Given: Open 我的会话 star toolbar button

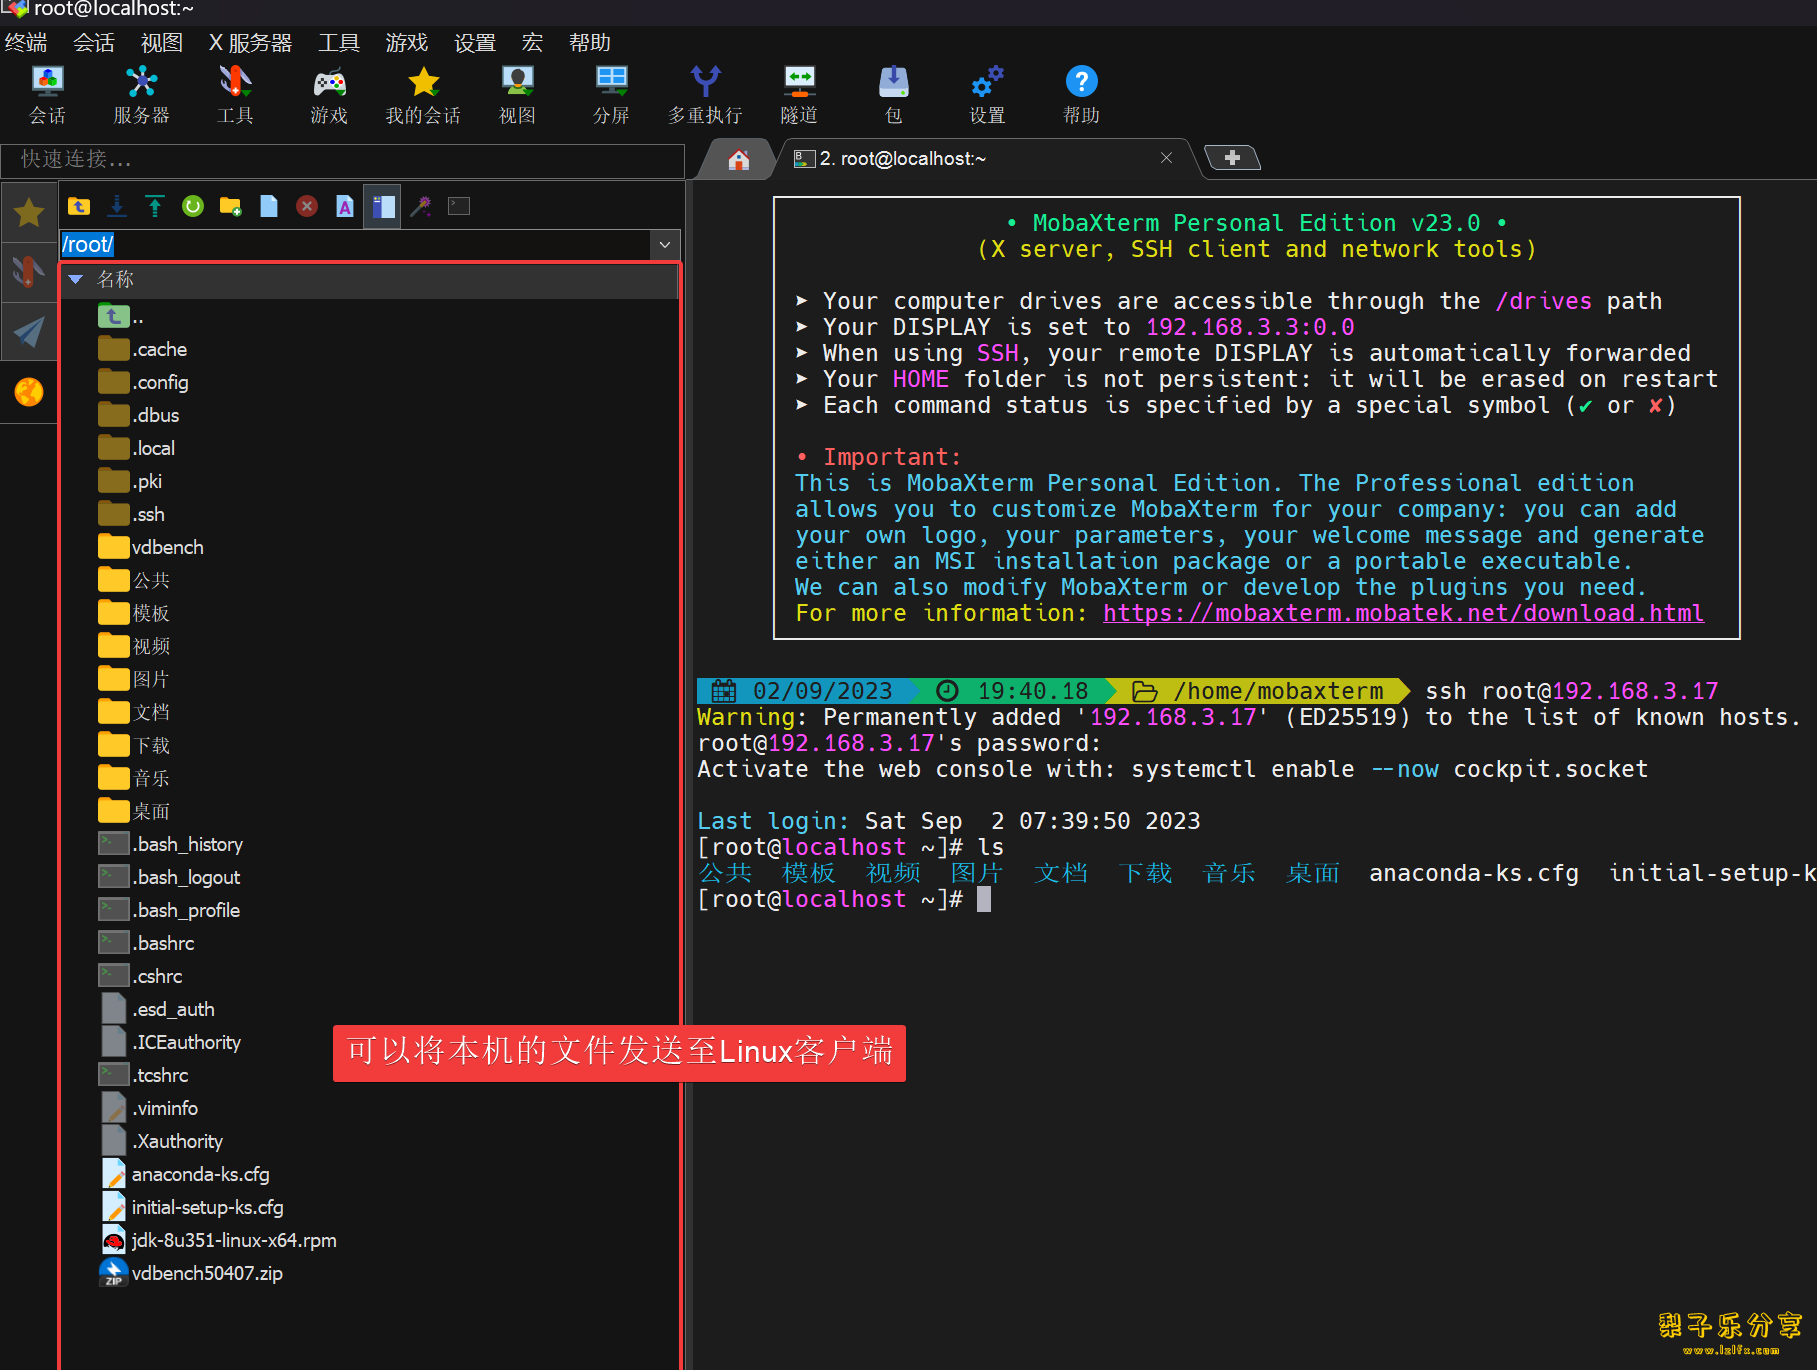Looking at the screenshot, I should (x=423, y=95).
